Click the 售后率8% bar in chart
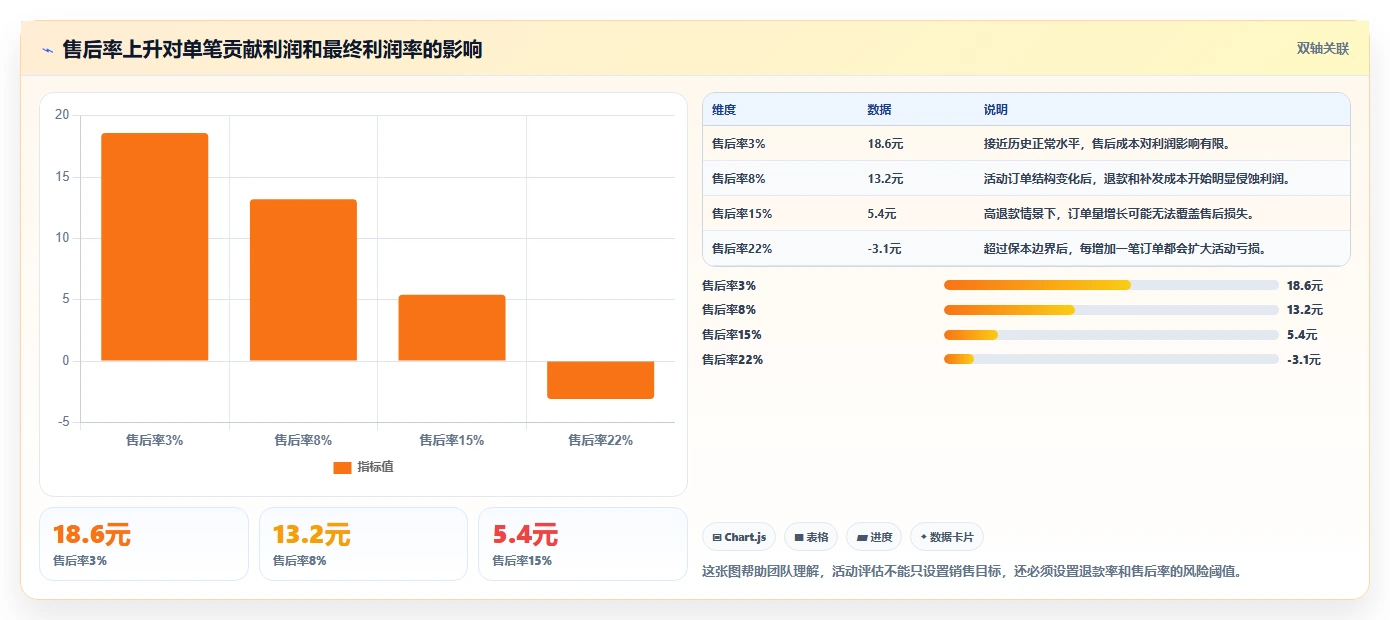 (303, 280)
